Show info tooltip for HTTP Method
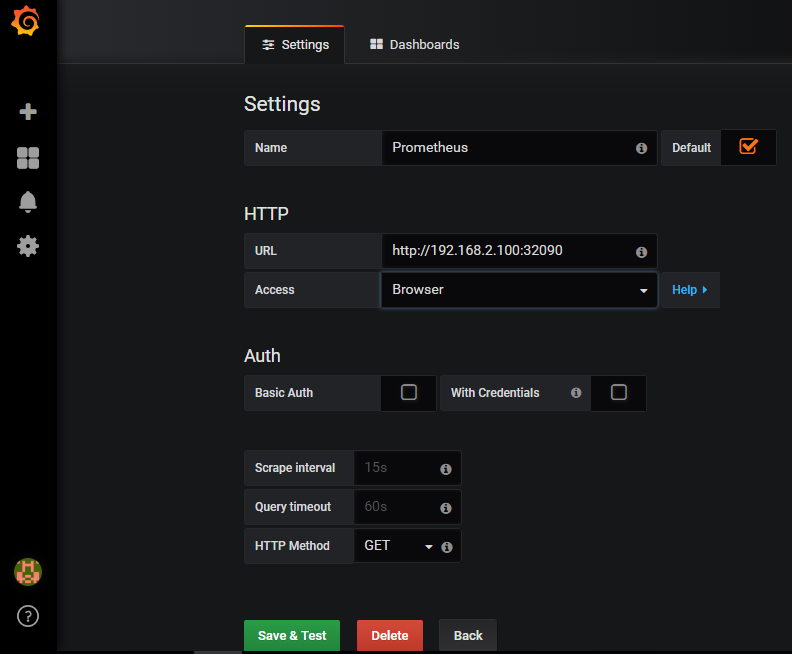 tap(447, 547)
